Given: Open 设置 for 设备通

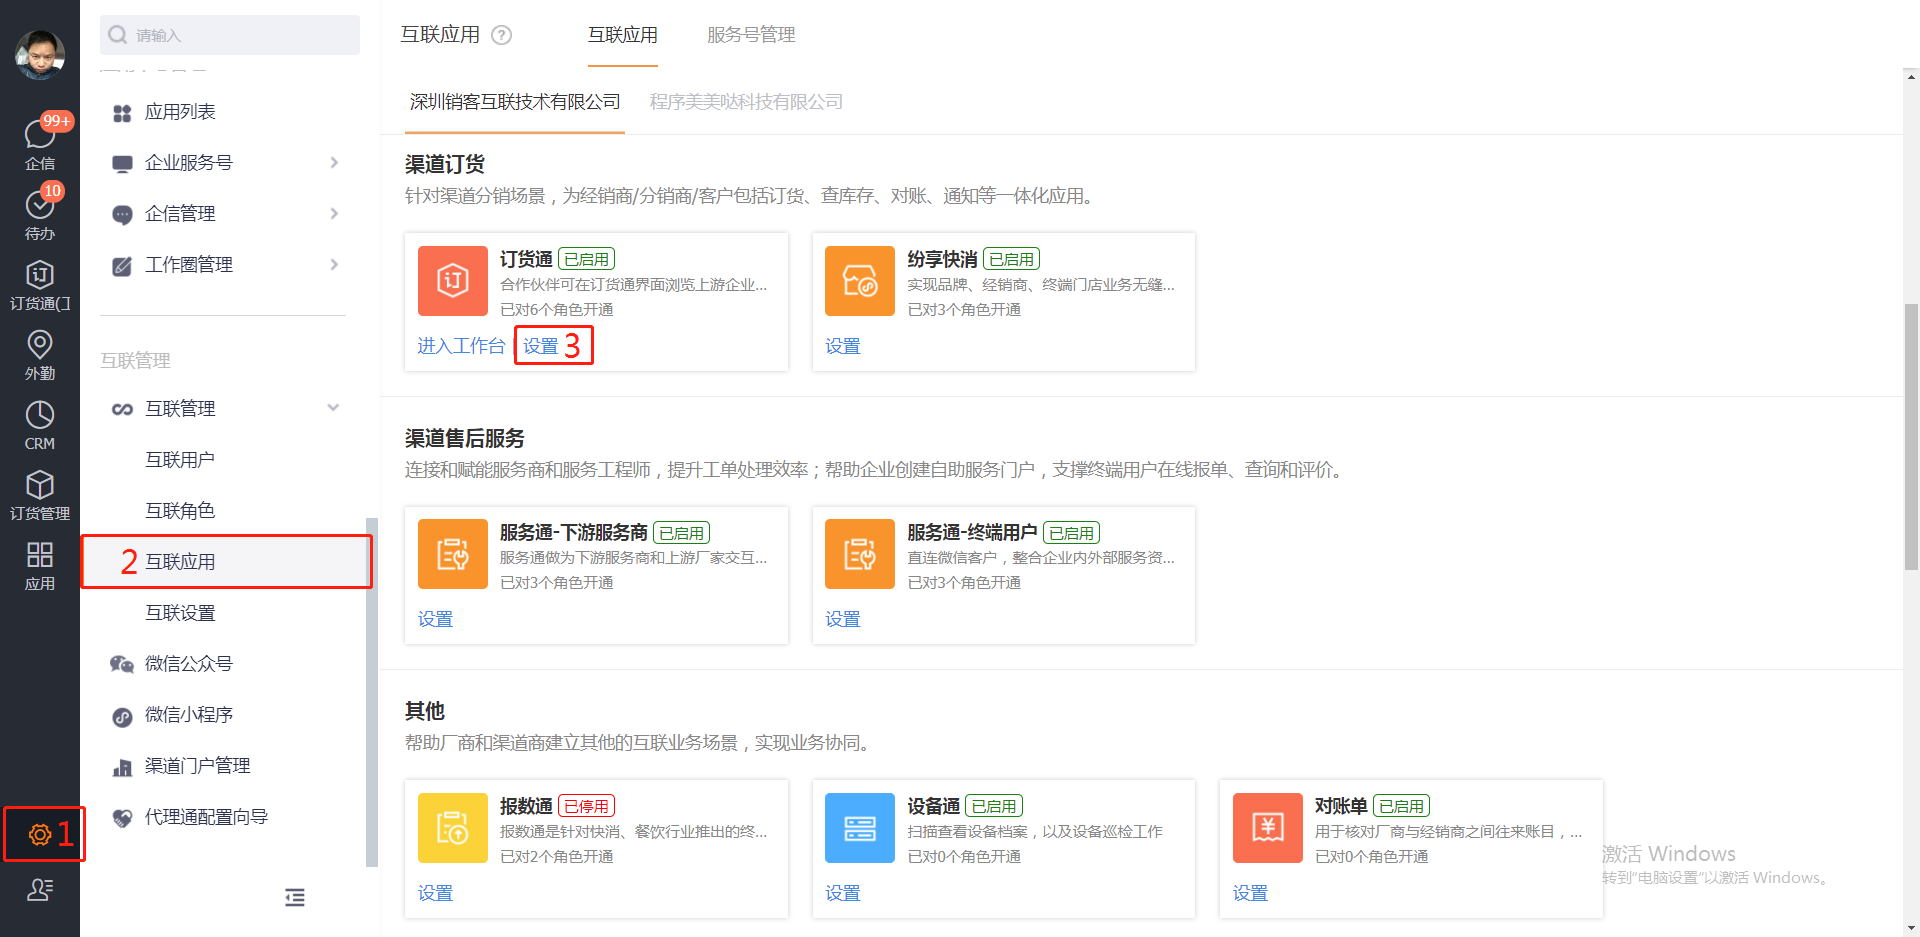Looking at the screenshot, I should pyautogui.click(x=843, y=893).
